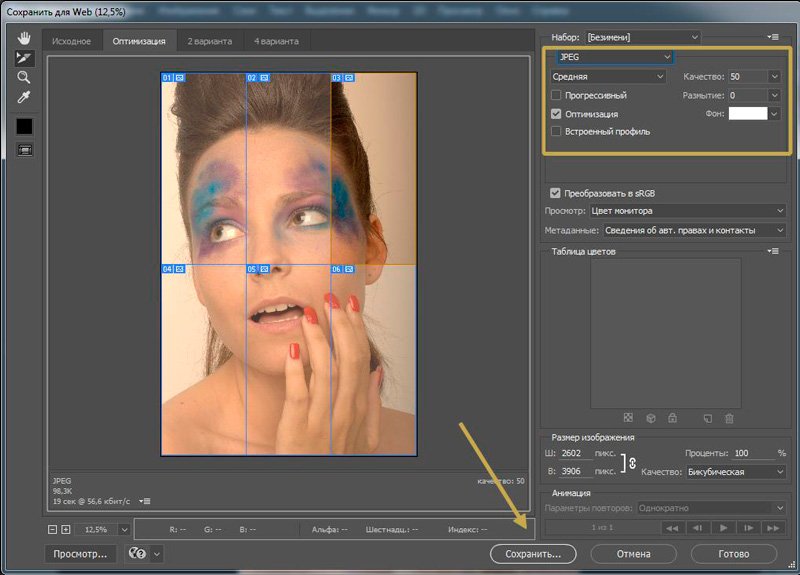Click the browser preview icon
The image size is (800, 575).
137,554
